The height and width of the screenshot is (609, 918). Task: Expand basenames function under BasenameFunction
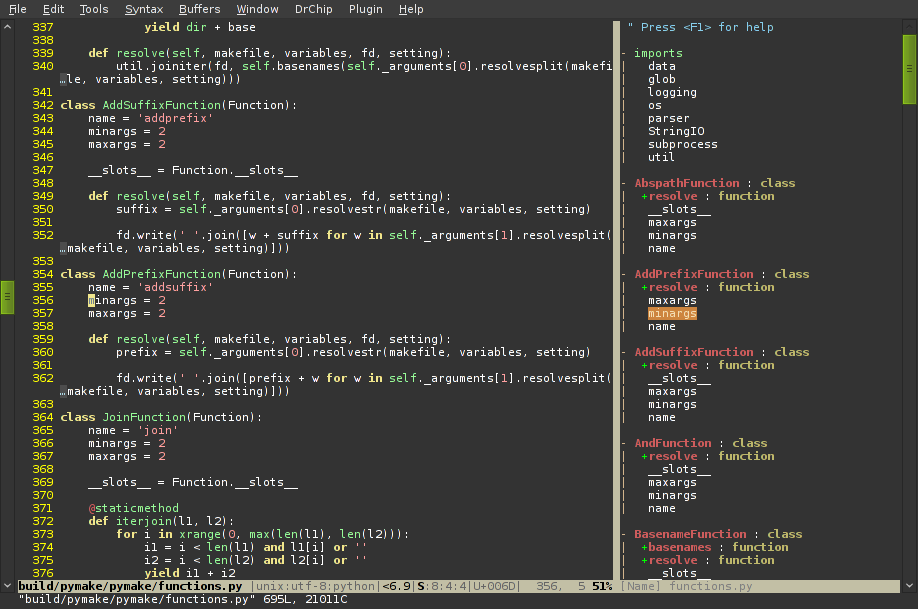645,547
